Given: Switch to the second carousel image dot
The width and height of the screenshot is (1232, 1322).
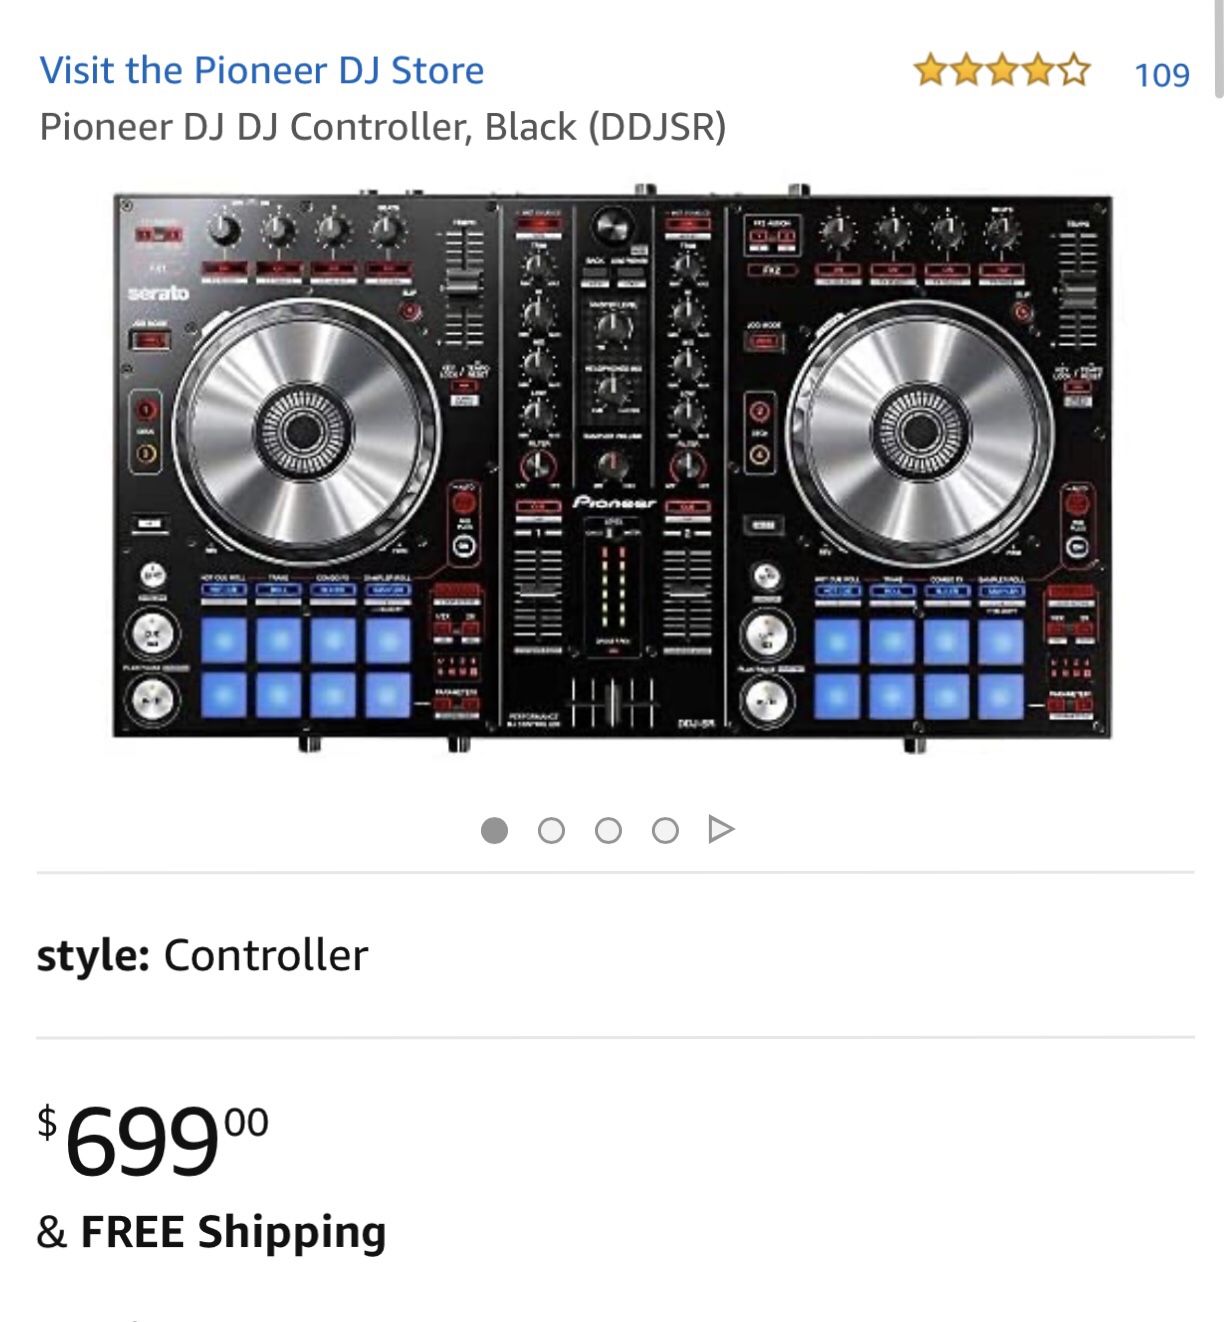Looking at the screenshot, I should point(551,830).
